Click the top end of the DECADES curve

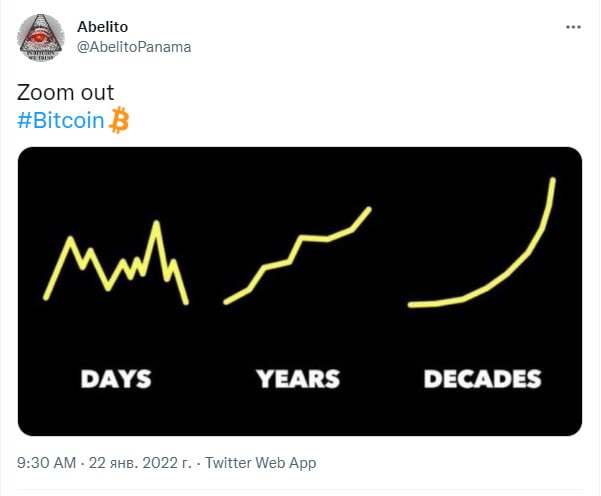(x=553, y=181)
